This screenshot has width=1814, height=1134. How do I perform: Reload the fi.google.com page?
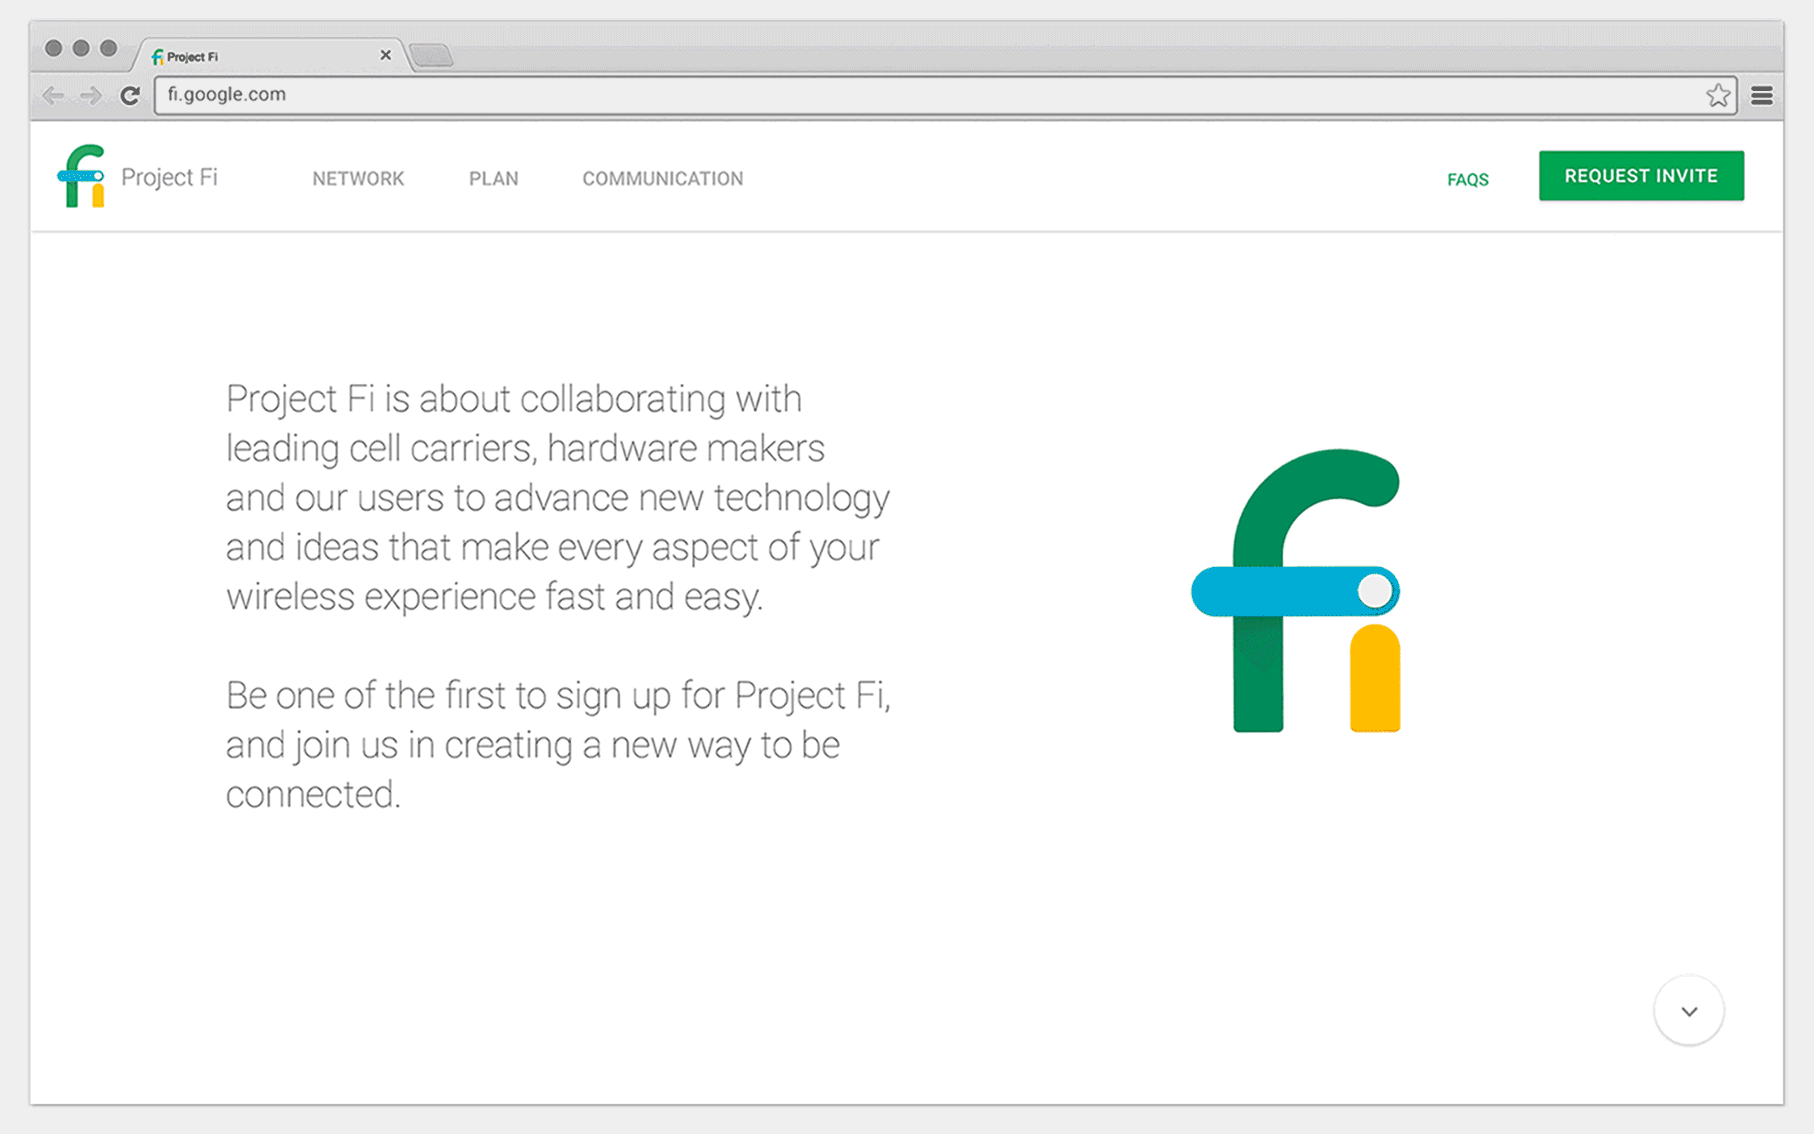[130, 95]
